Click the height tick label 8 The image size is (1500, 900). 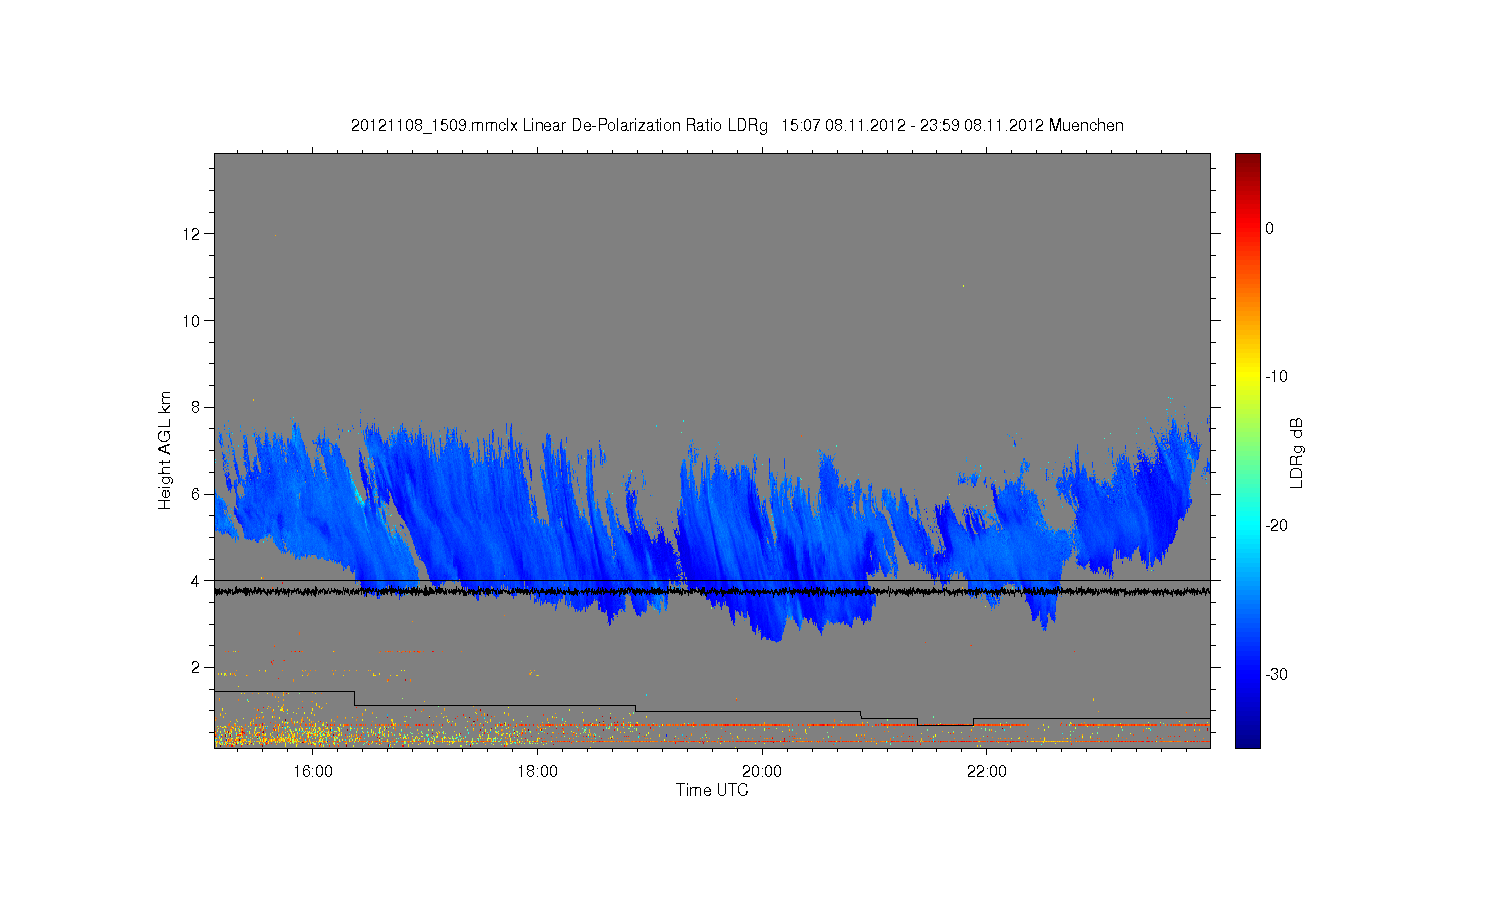[x=196, y=407]
